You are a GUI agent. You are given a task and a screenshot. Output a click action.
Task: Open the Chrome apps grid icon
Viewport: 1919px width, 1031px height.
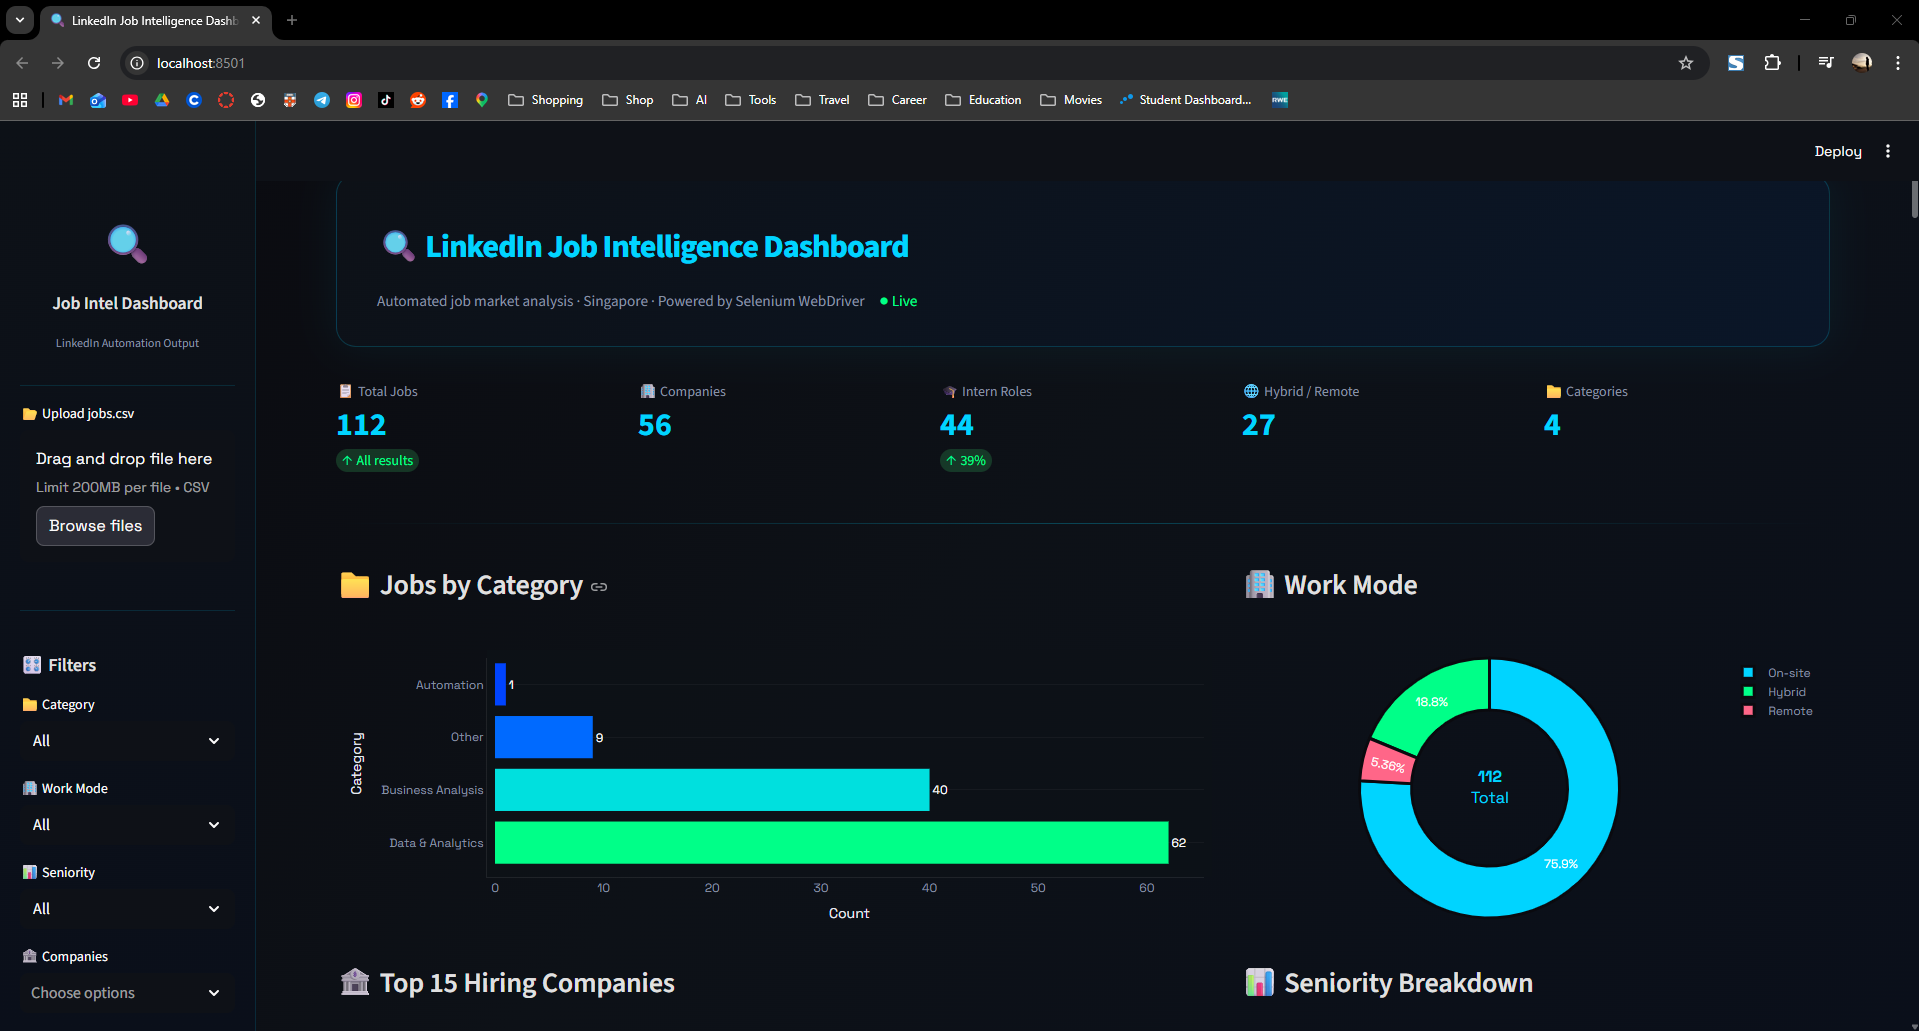pyautogui.click(x=20, y=100)
